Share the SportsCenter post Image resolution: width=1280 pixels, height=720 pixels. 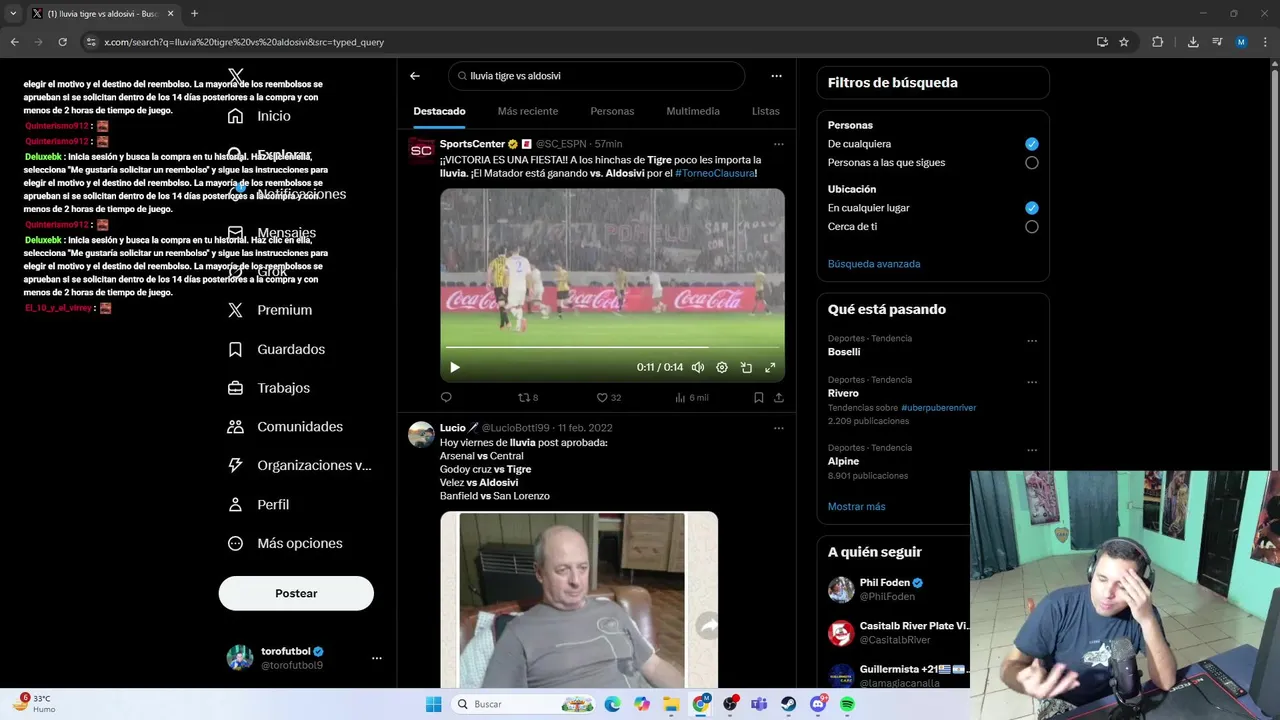point(779,397)
